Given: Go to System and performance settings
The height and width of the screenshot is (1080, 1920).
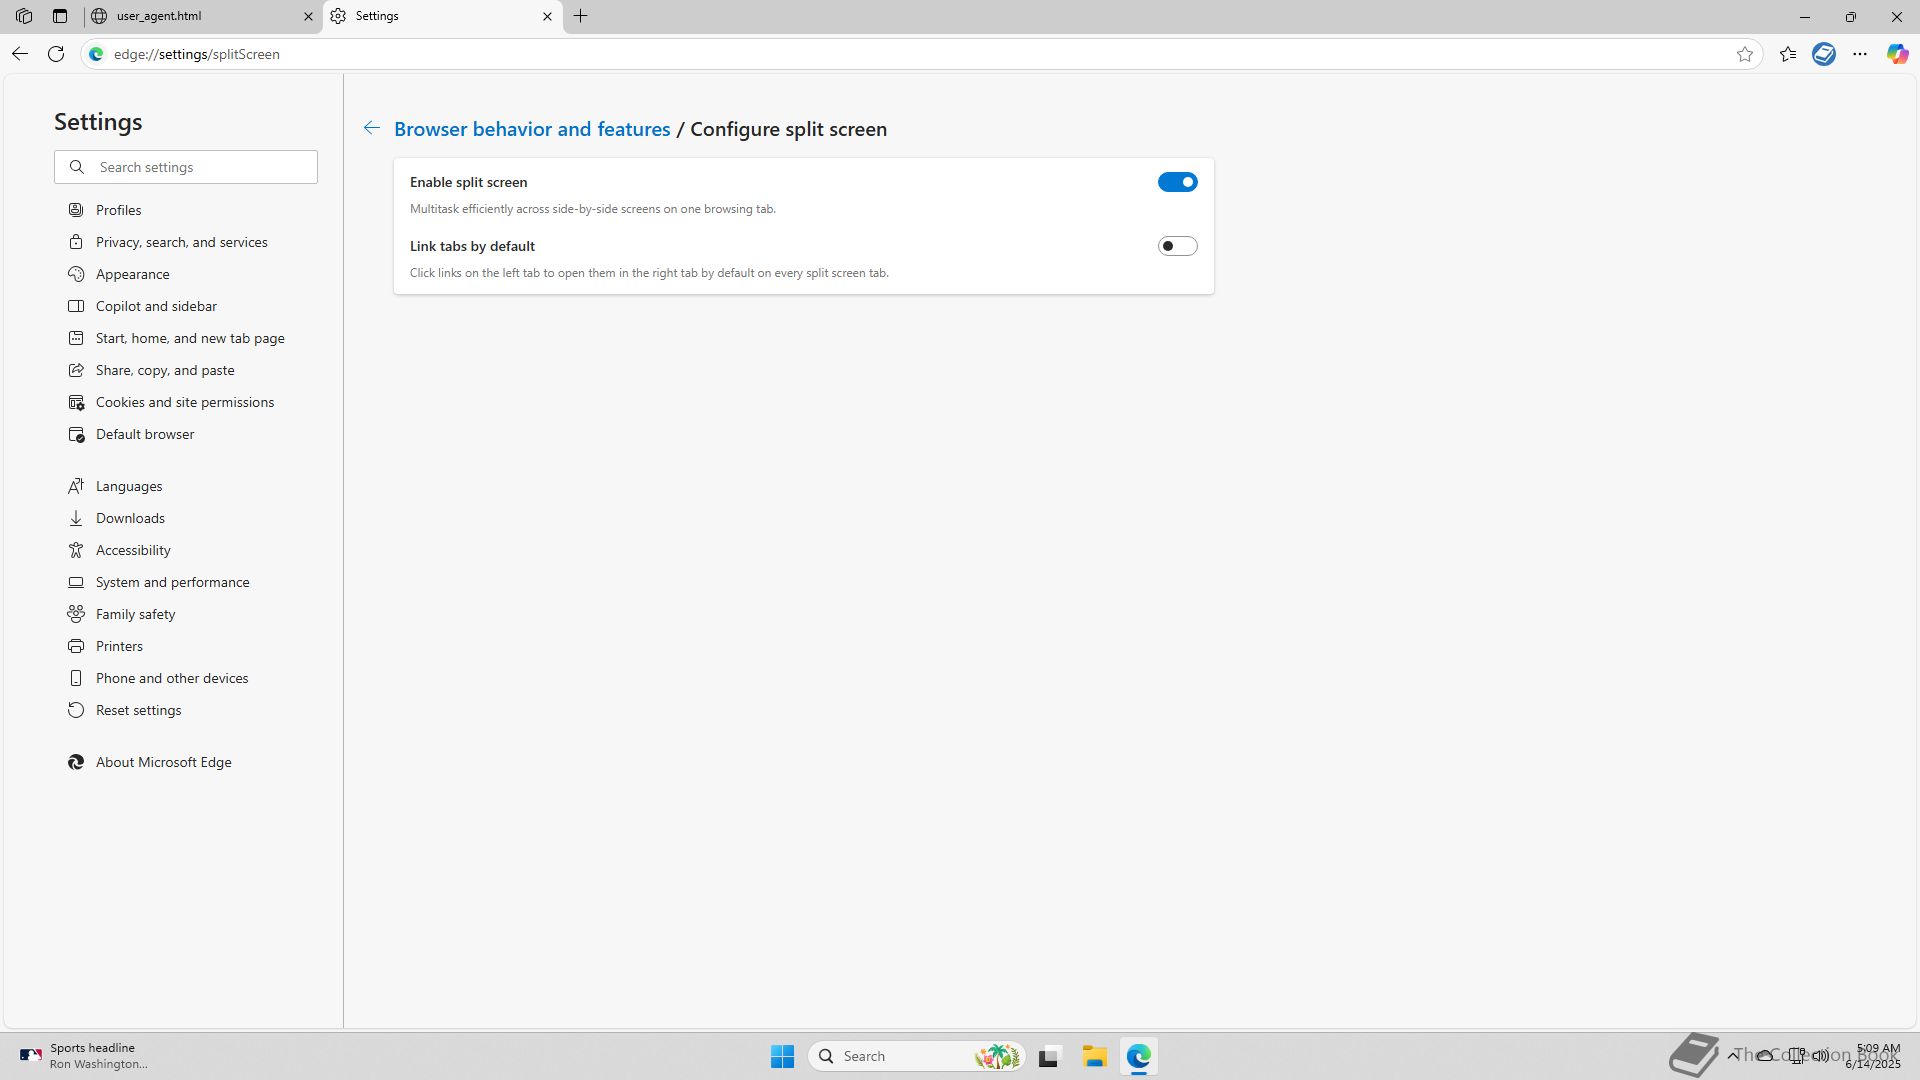Looking at the screenshot, I should point(172,582).
